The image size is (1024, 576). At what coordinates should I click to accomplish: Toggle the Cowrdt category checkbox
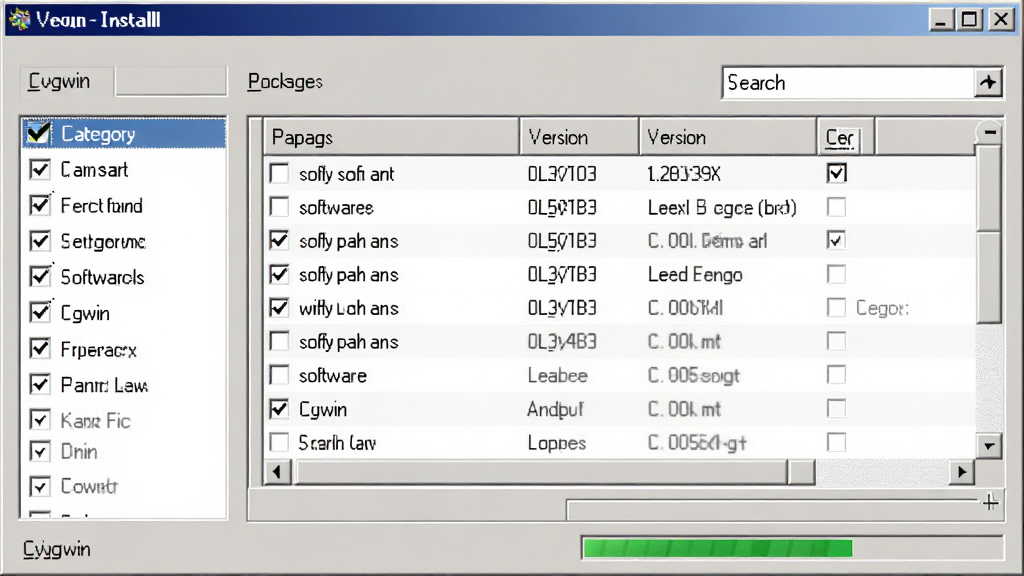(x=40, y=487)
